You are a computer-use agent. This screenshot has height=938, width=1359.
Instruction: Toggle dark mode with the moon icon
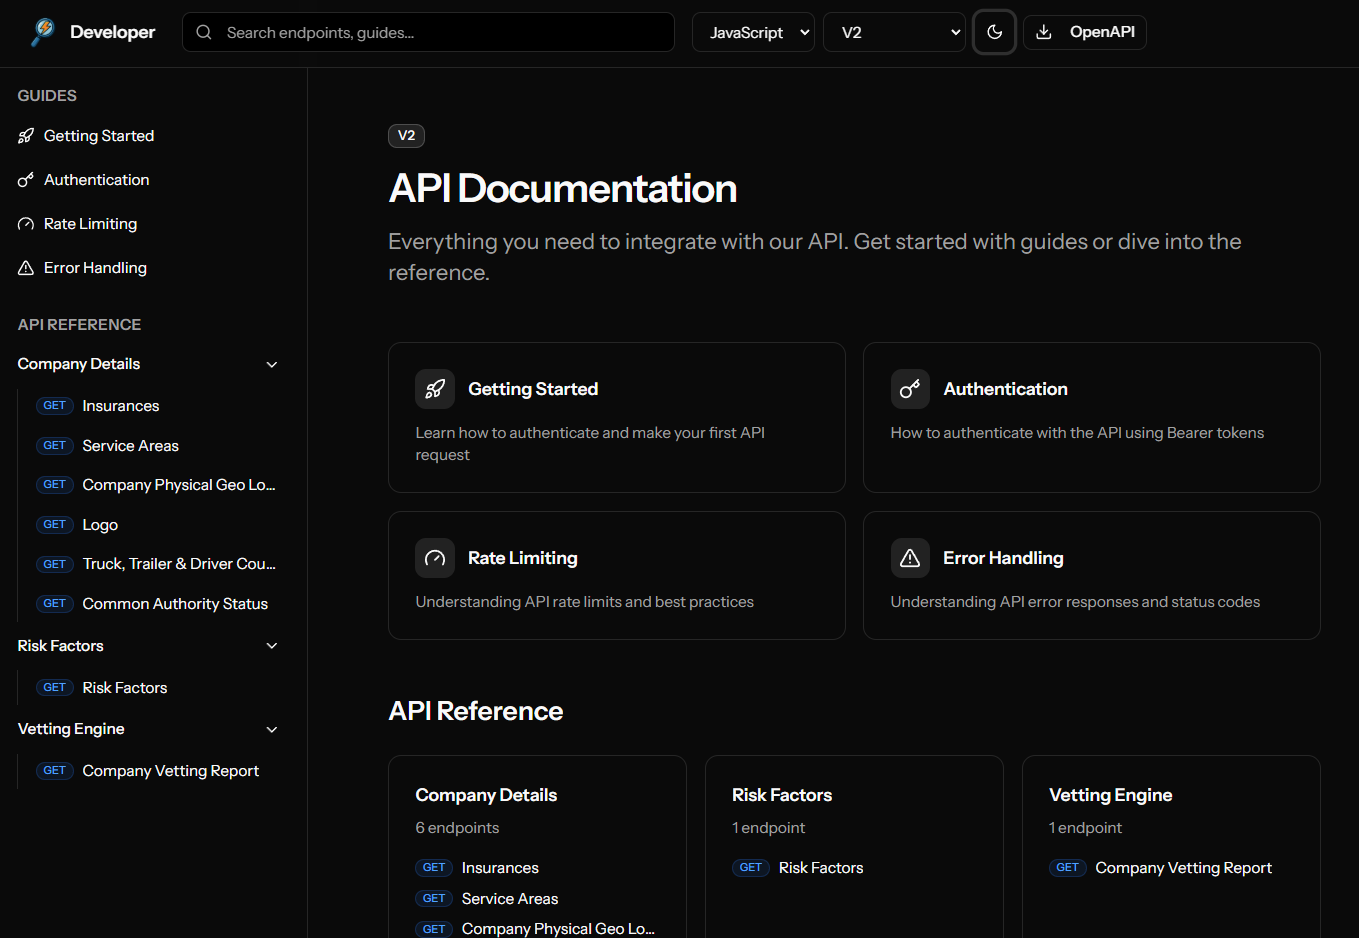coord(994,32)
